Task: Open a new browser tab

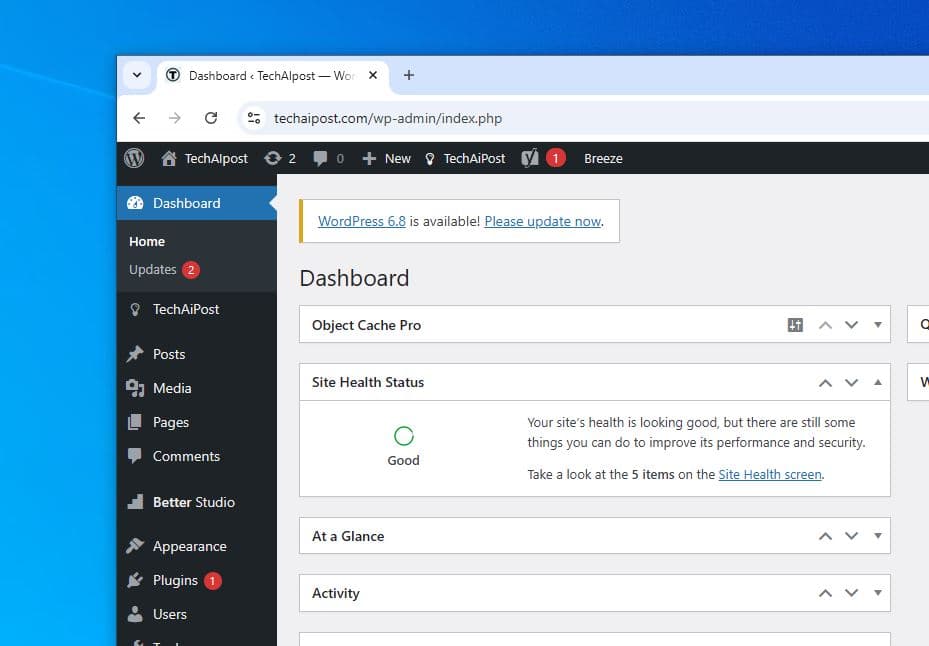Action: [x=409, y=75]
